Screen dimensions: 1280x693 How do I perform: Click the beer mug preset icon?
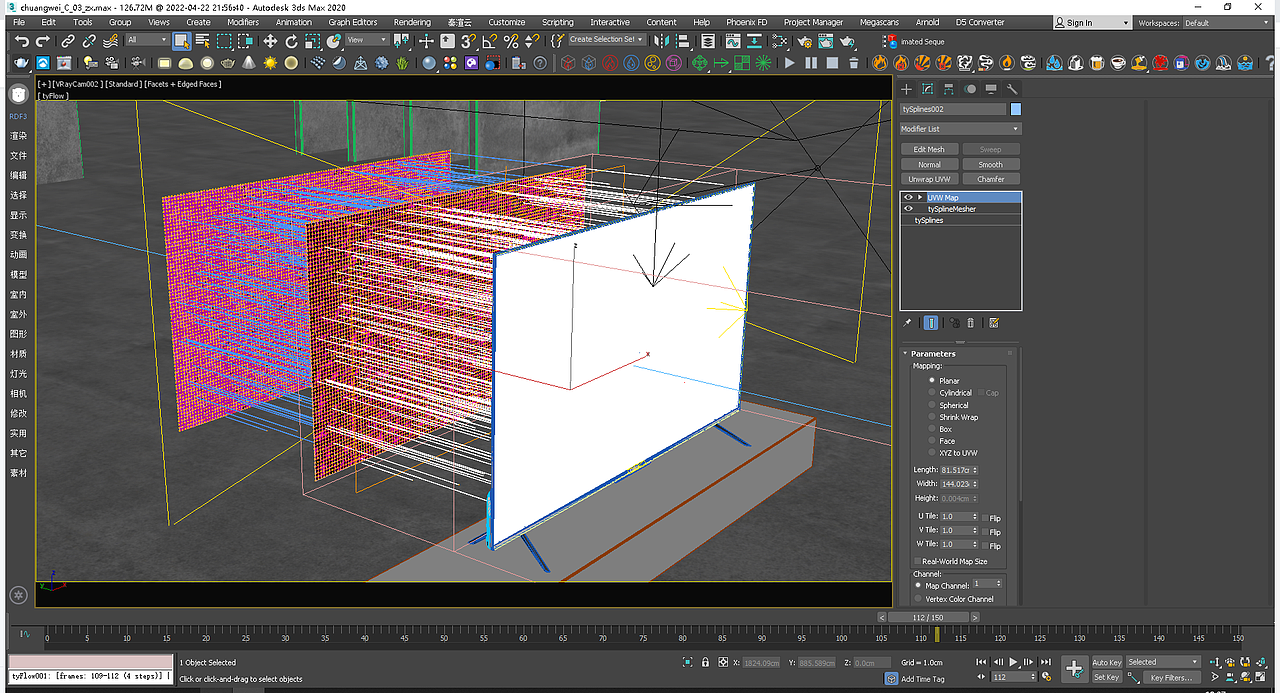1097,62
